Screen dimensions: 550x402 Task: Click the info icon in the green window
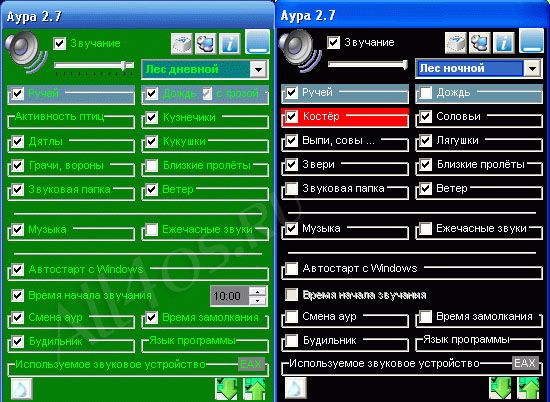click(230, 44)
